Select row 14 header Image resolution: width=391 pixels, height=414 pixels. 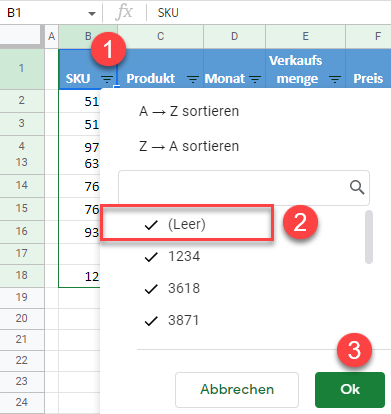pyautogui.click(x=22, y=185)
